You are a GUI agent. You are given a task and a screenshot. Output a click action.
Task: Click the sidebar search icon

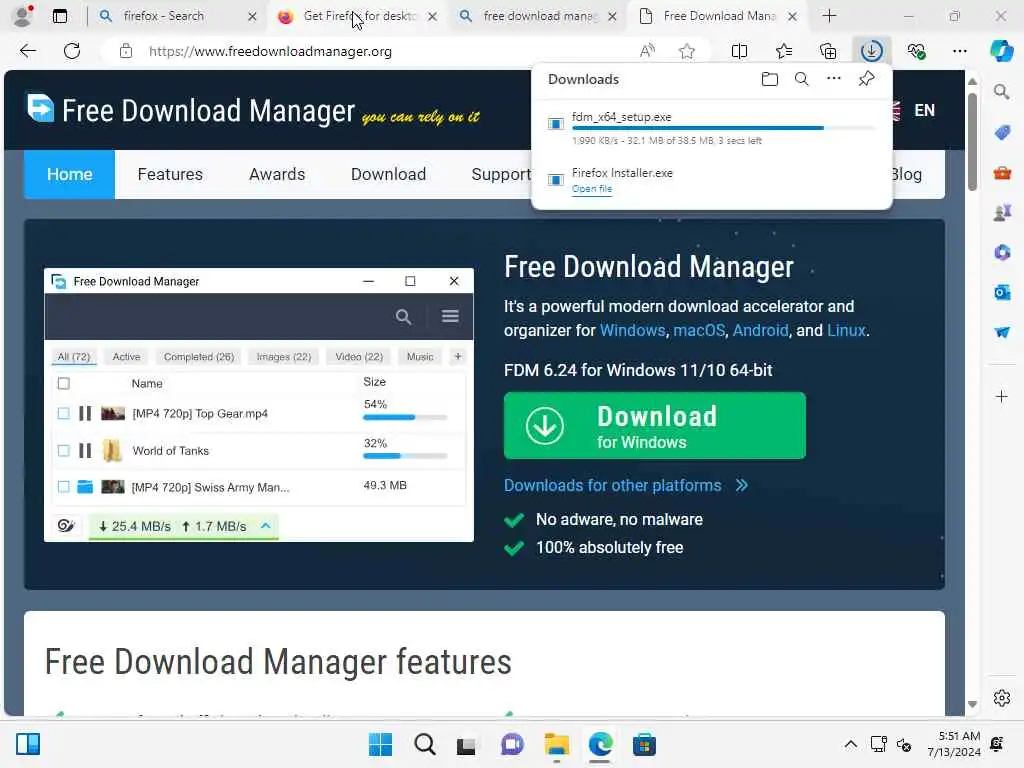(1002, 92)
